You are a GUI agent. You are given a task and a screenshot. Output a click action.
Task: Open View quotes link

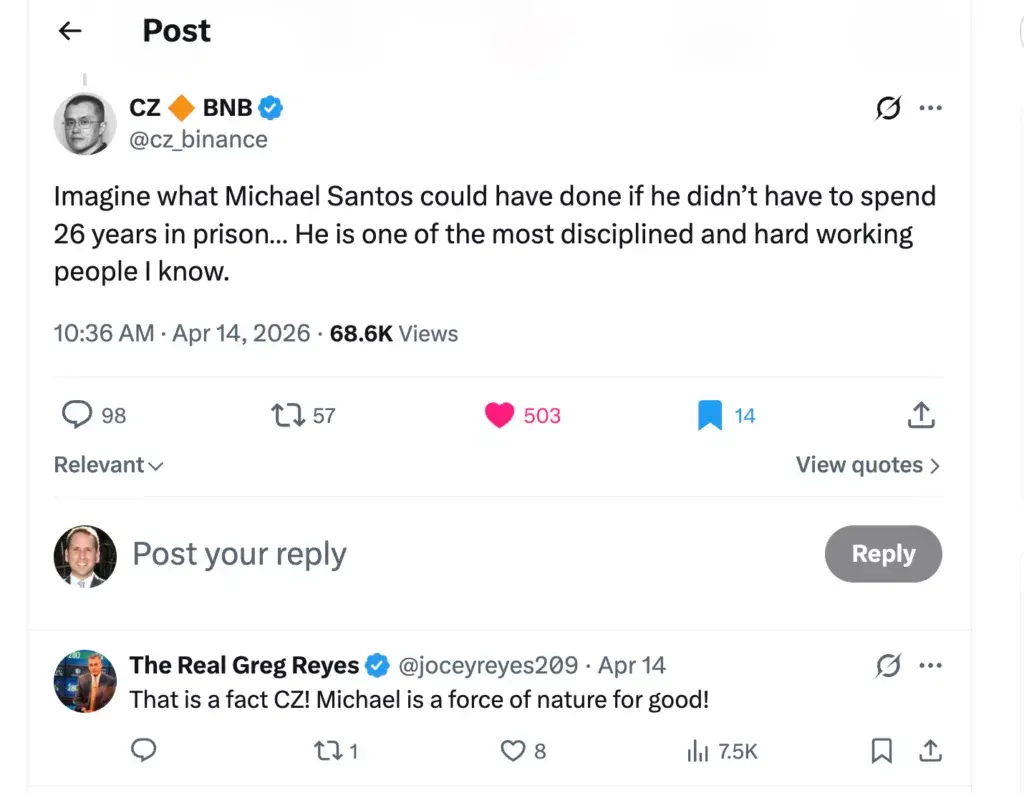point(867,465)
